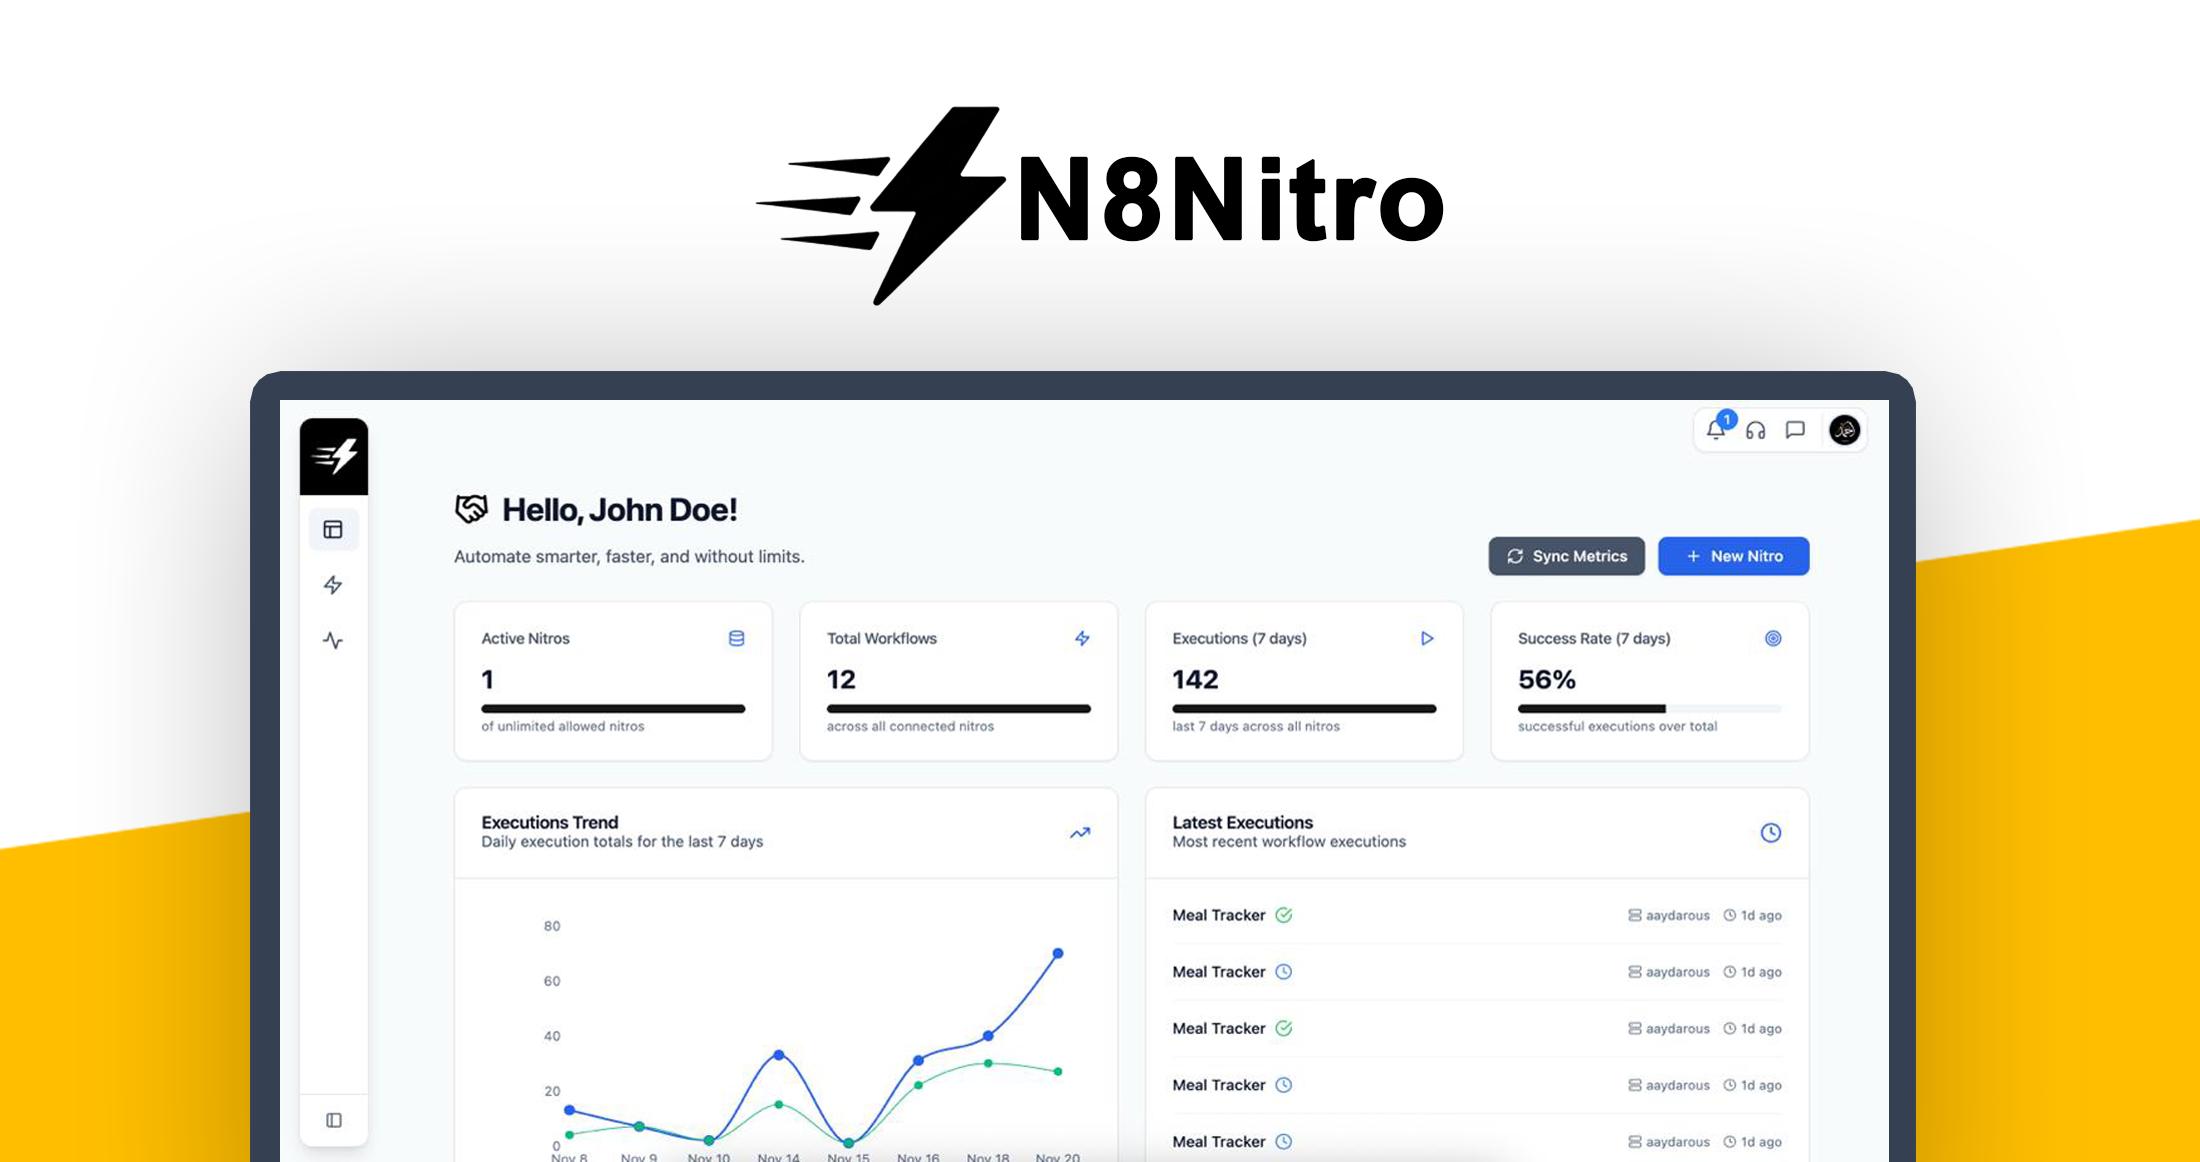Toggle the clock icon on Latest Executions header
The image size is (2200, 1162).
click(1770, 832)
